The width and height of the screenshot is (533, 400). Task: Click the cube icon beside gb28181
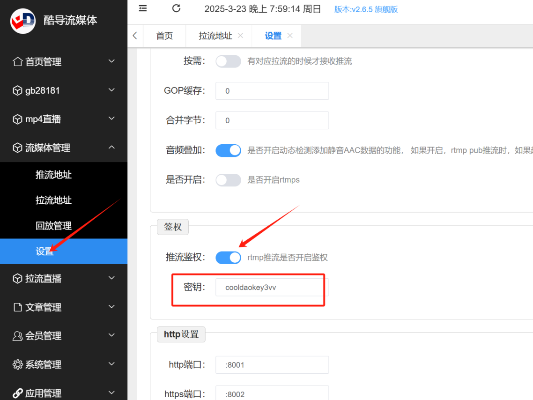tap(17, 90)
